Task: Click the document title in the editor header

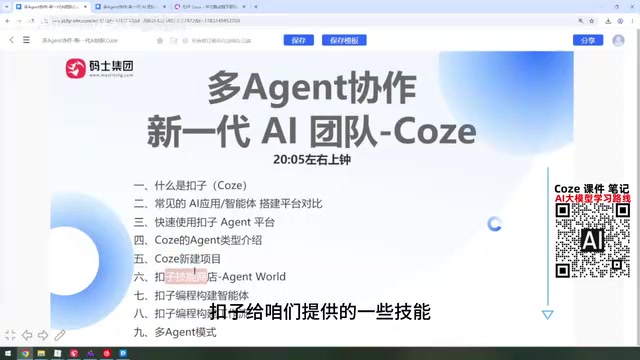Action: coord(80,40)
